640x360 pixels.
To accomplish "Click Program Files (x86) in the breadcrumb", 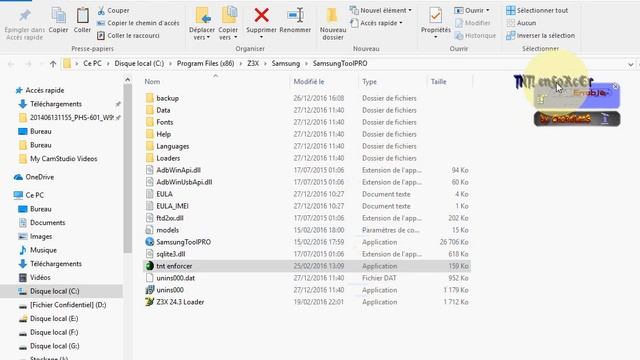I will click(x=205, y=64).
